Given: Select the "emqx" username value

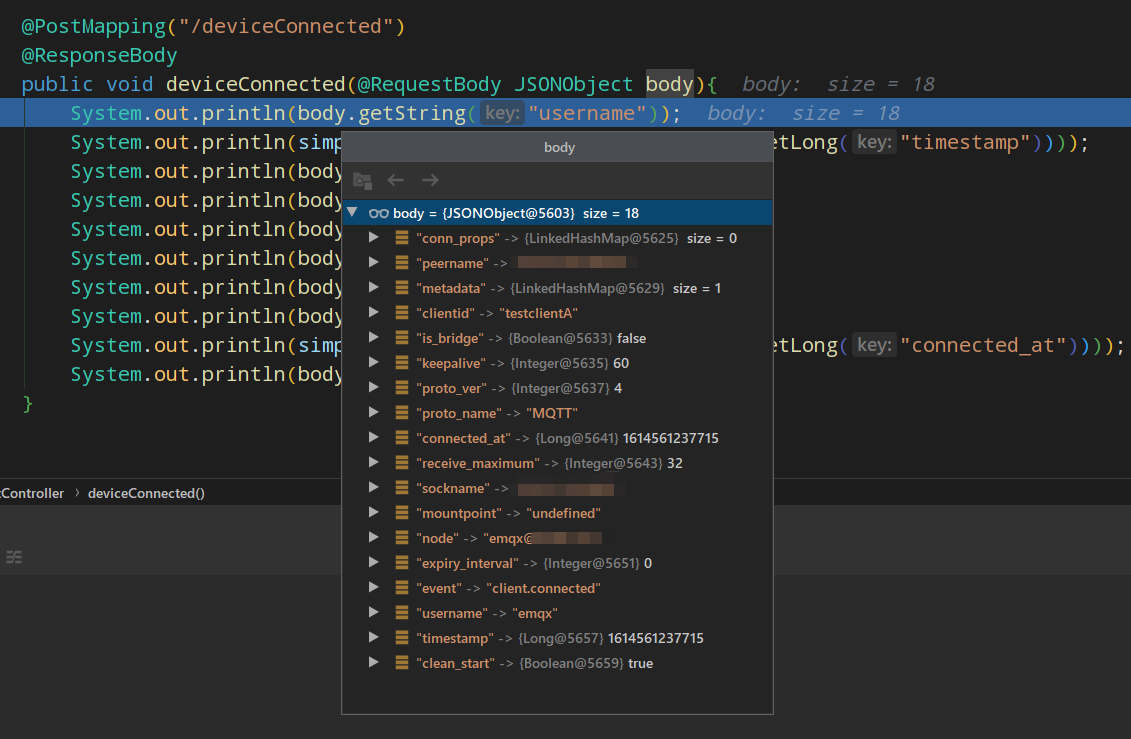Looking at the screenshot, I should pyautogui.click(x=534, y=613).
